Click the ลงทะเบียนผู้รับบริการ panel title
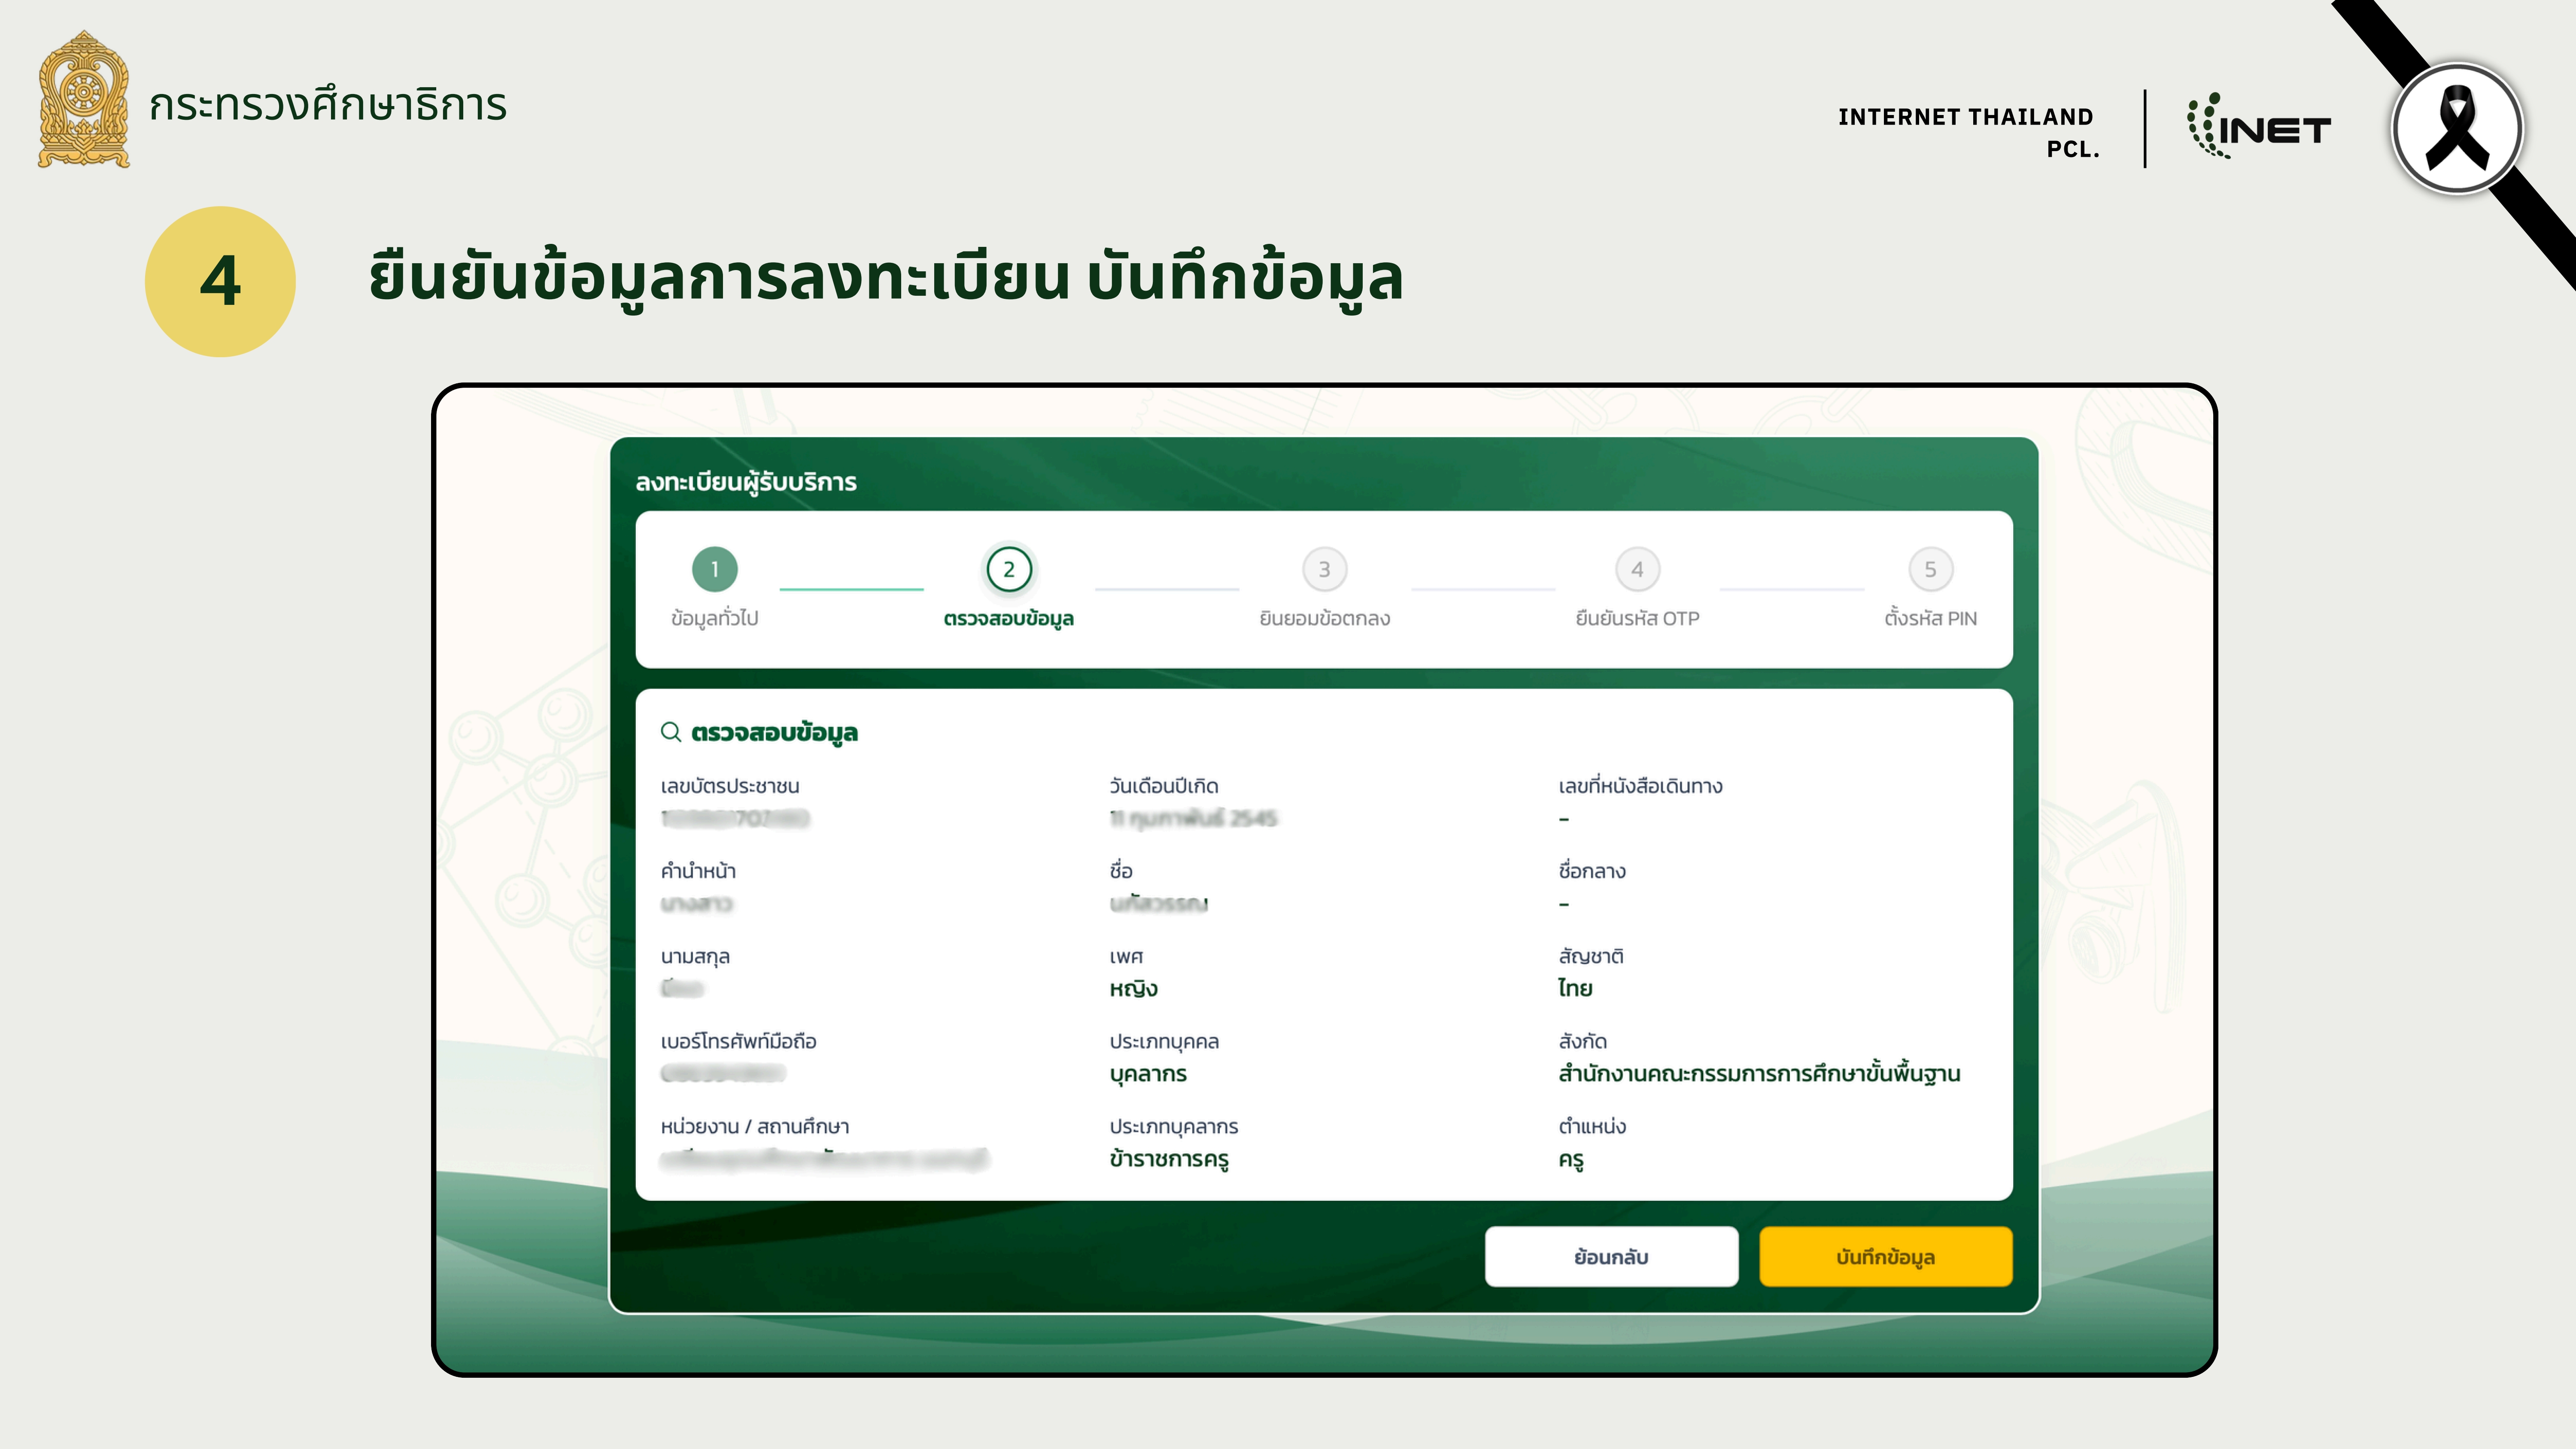This screenshot has height=1449, width=2576. pyautogui.click(x=746, y=482)
